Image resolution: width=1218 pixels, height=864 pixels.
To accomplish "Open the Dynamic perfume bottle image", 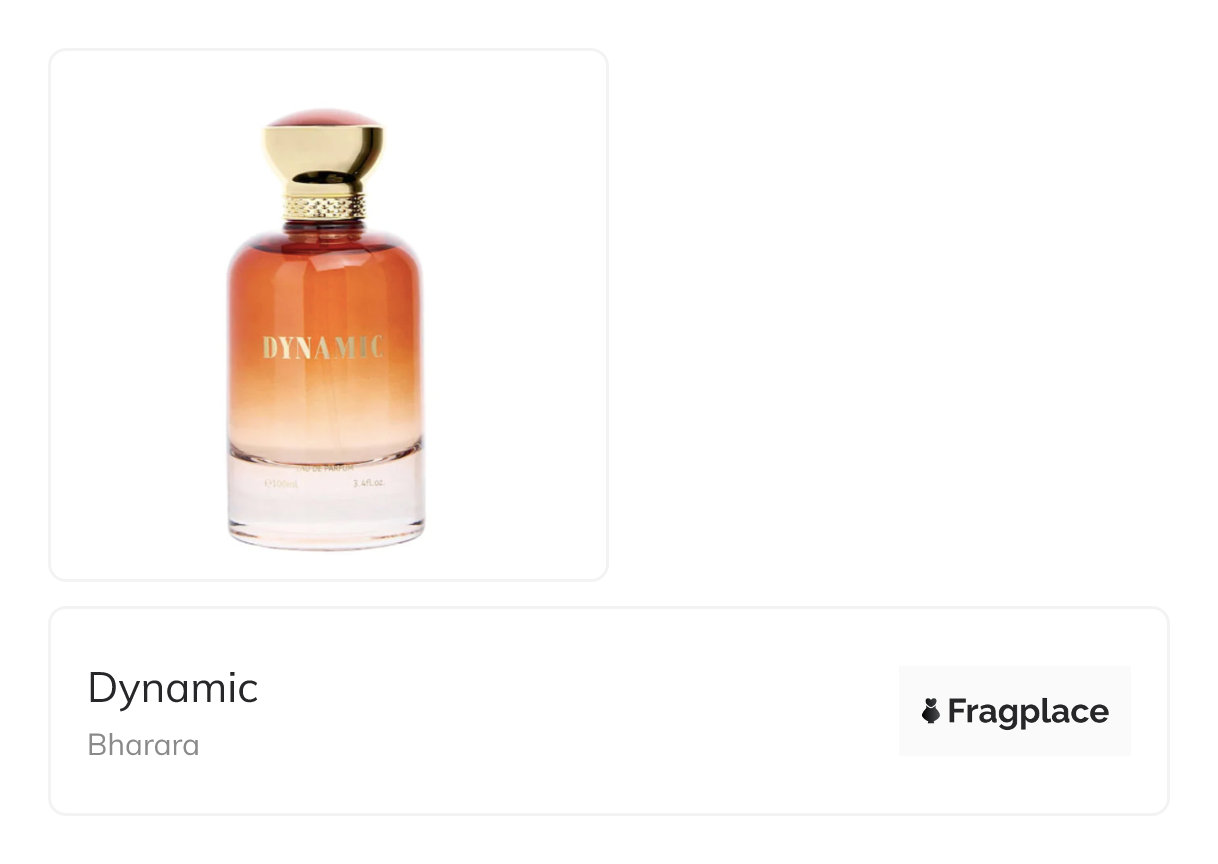I will click(x=325, y=330).
